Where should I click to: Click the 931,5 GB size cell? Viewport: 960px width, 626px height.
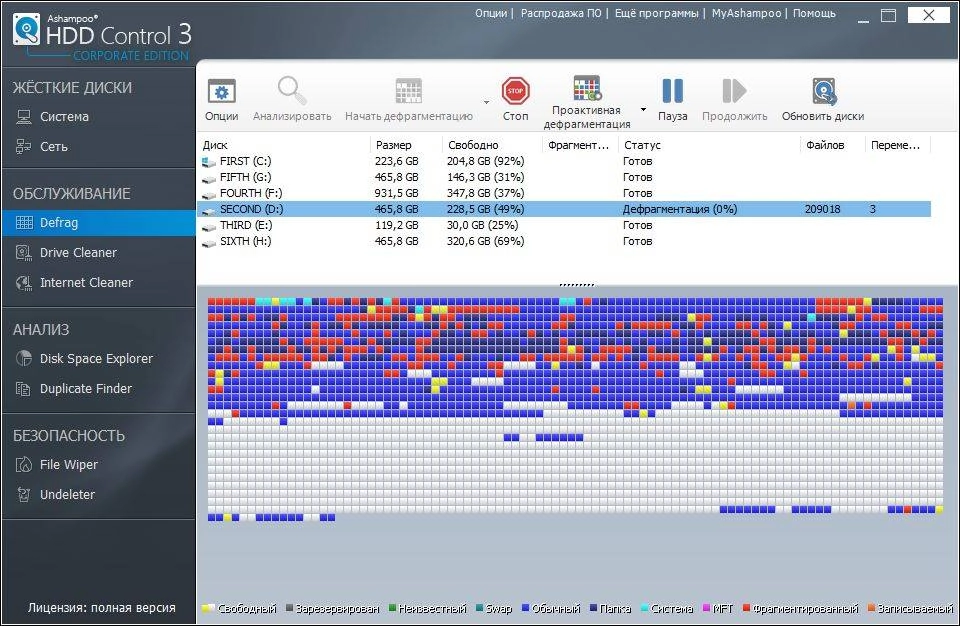[x=397, y=193]
